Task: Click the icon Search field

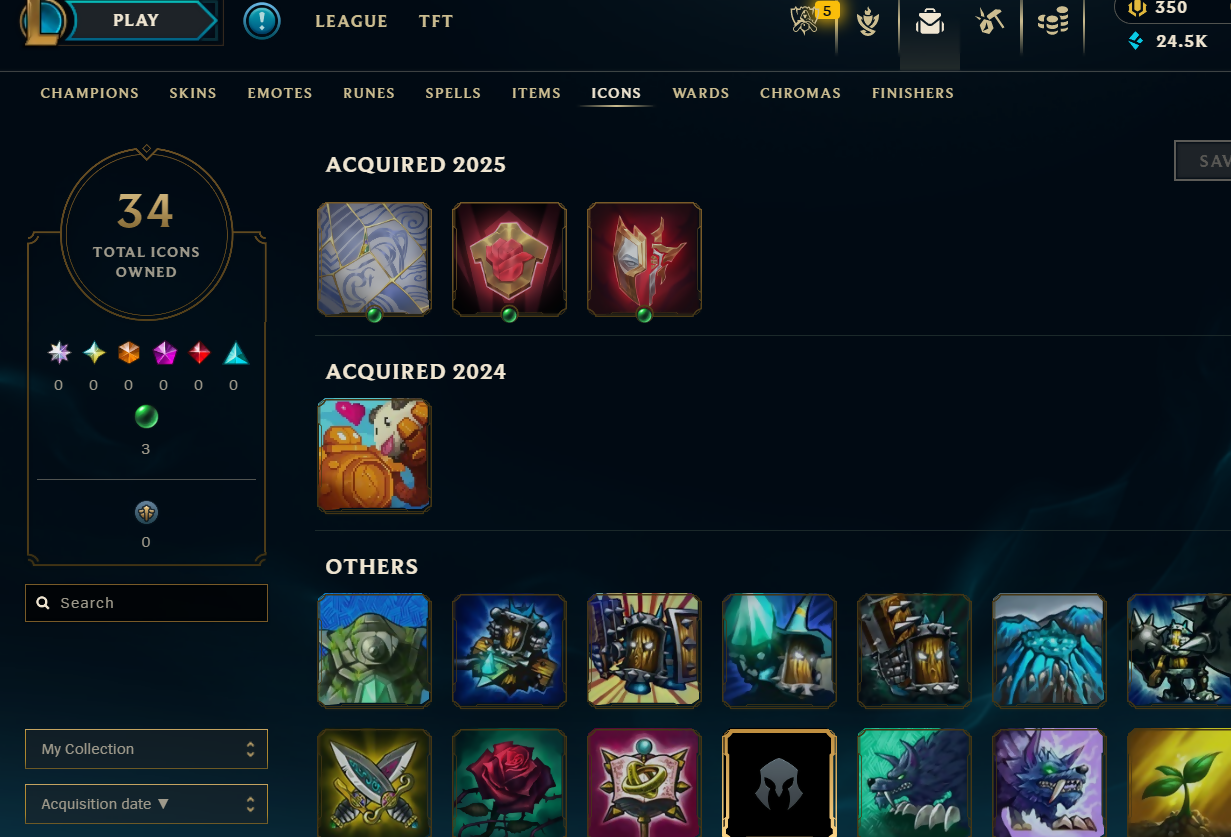Action: click(146, 603)
